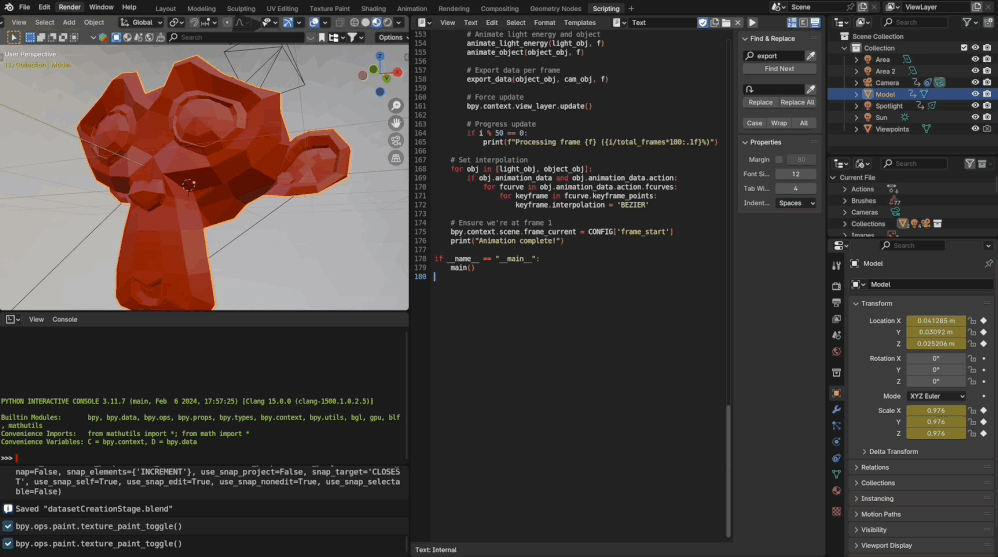Toggle the Wrap search option
This screenshot has height=557, width=998.
point(778,123)
